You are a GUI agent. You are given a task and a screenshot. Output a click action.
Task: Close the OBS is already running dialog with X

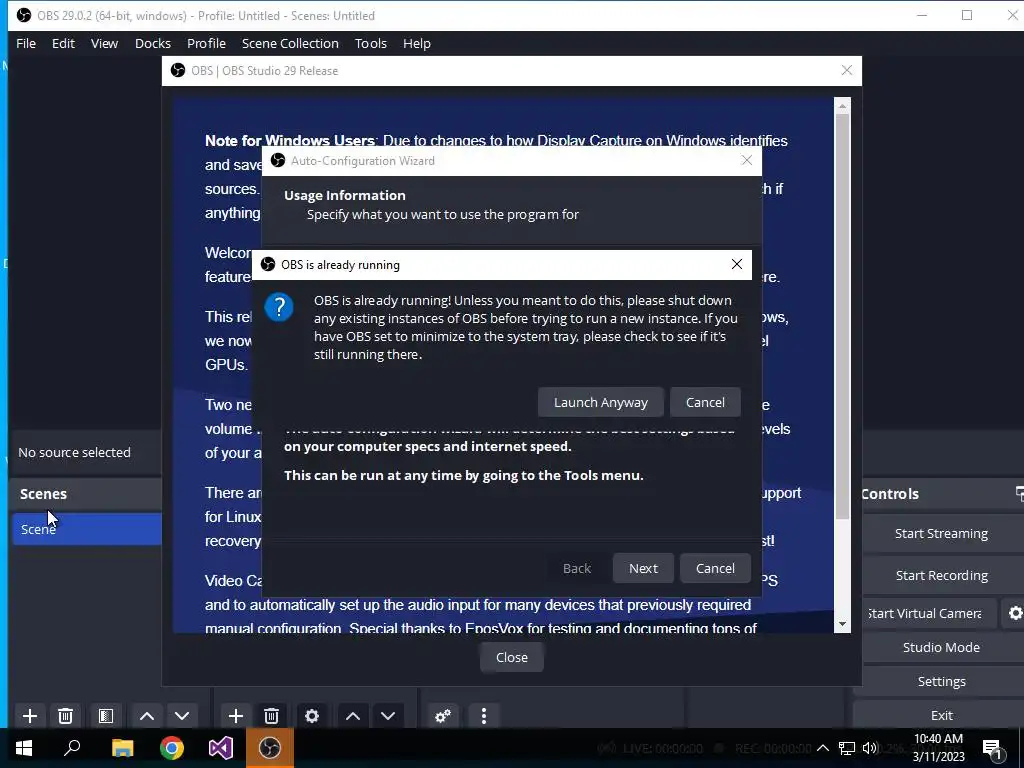[737, 264]
